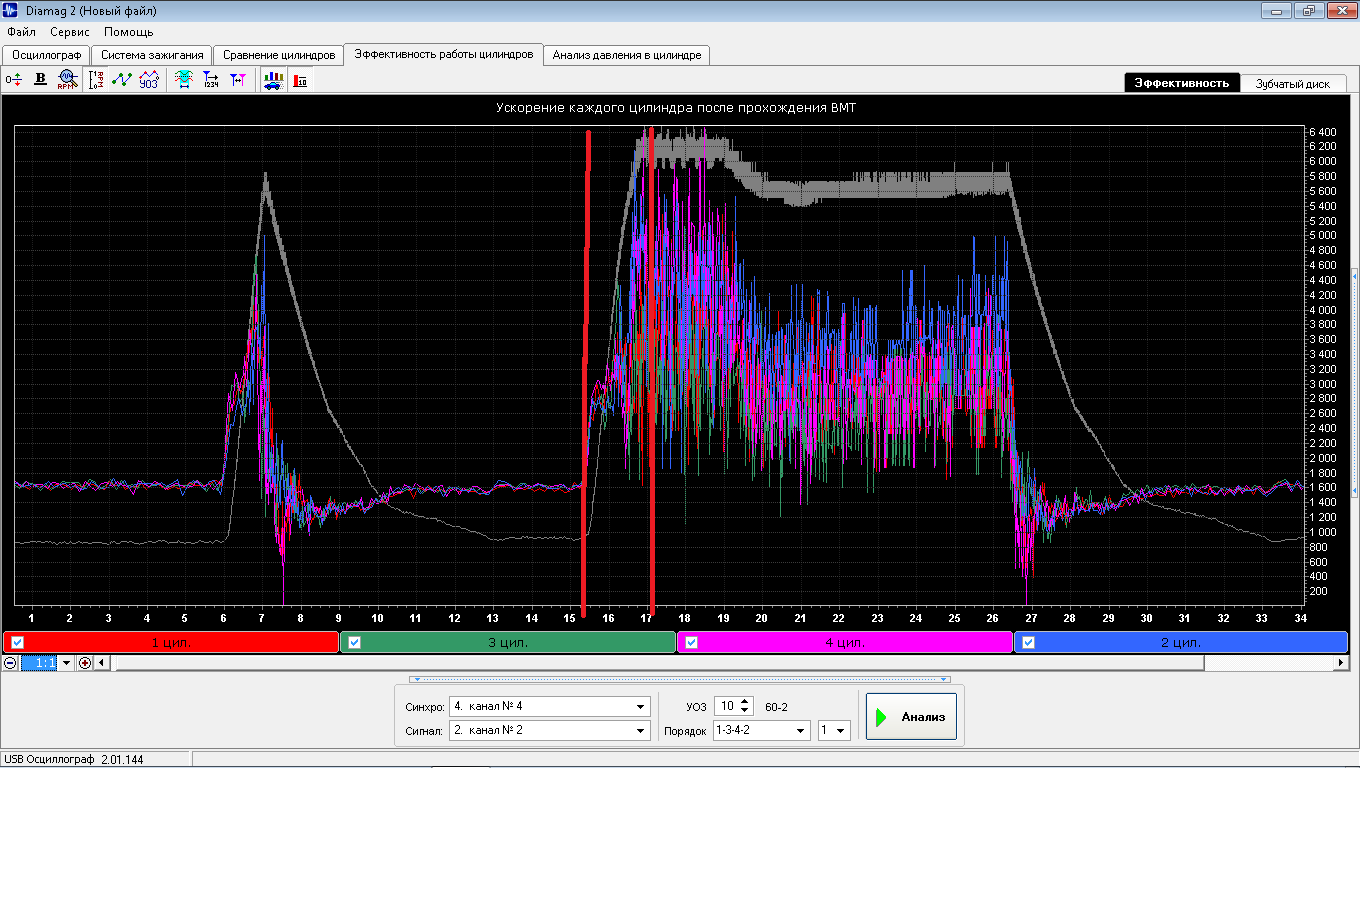Zoom in with the plus magnifier button
Viewport: 1360px width, 900px height.
click(85, 663)
